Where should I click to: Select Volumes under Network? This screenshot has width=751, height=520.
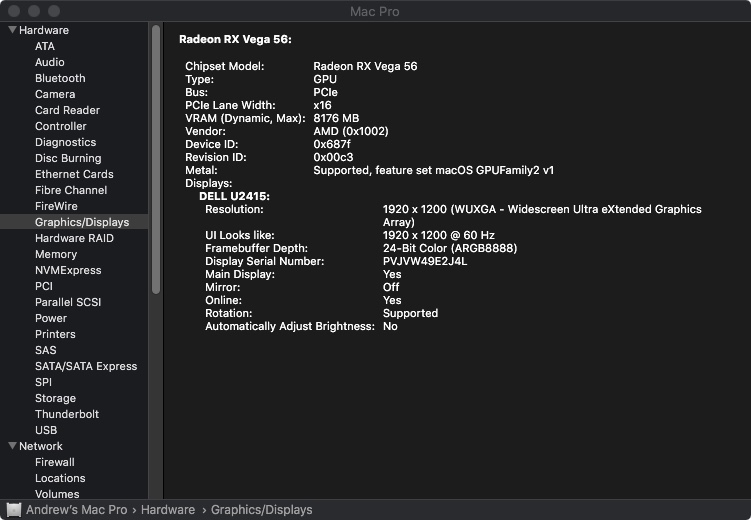57,494
